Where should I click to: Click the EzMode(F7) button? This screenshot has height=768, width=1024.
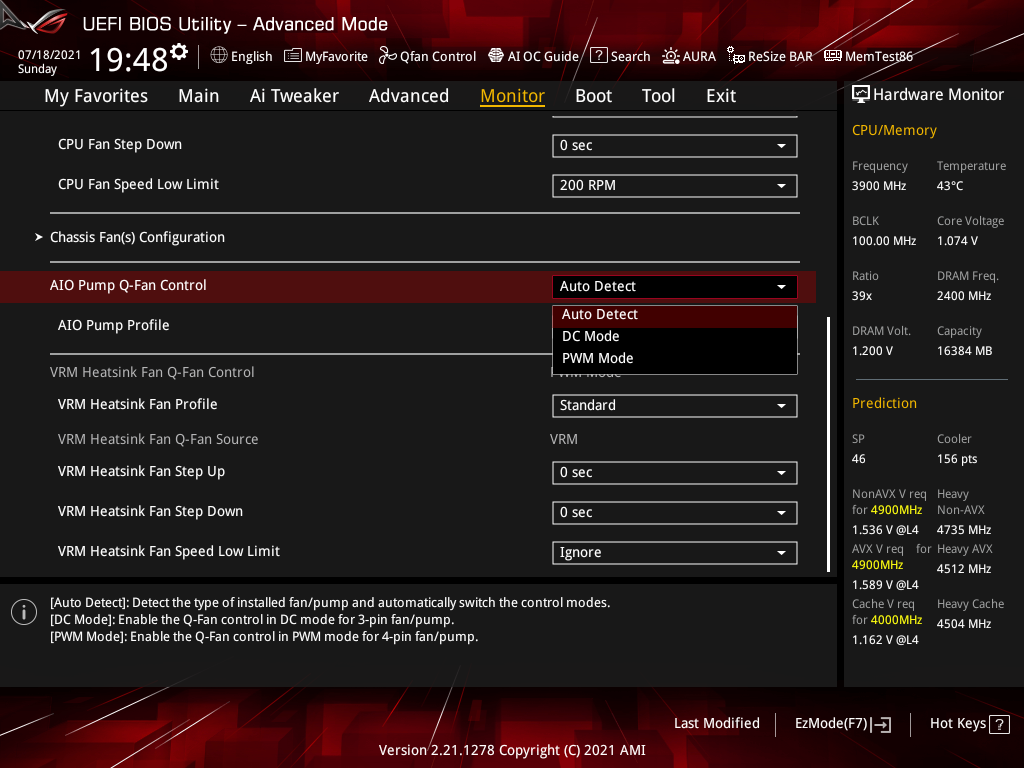click(842, 723)
